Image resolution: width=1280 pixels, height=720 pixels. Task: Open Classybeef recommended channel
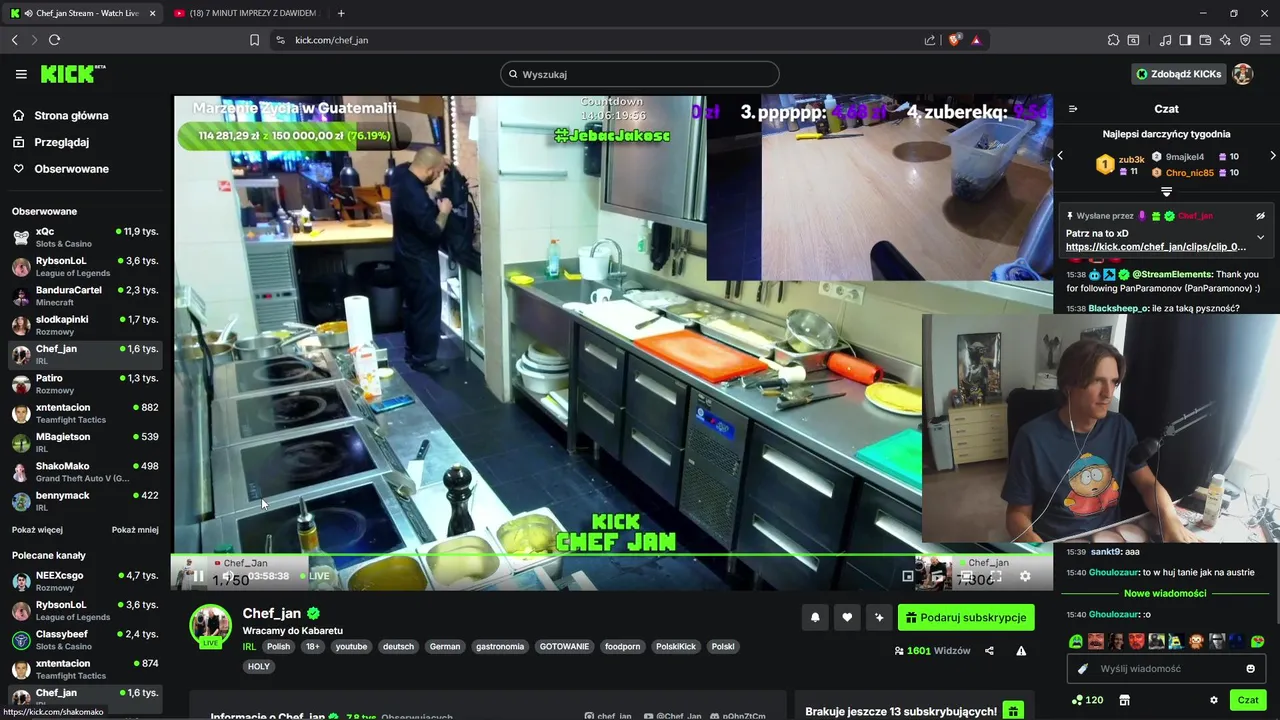click(85, 640)
